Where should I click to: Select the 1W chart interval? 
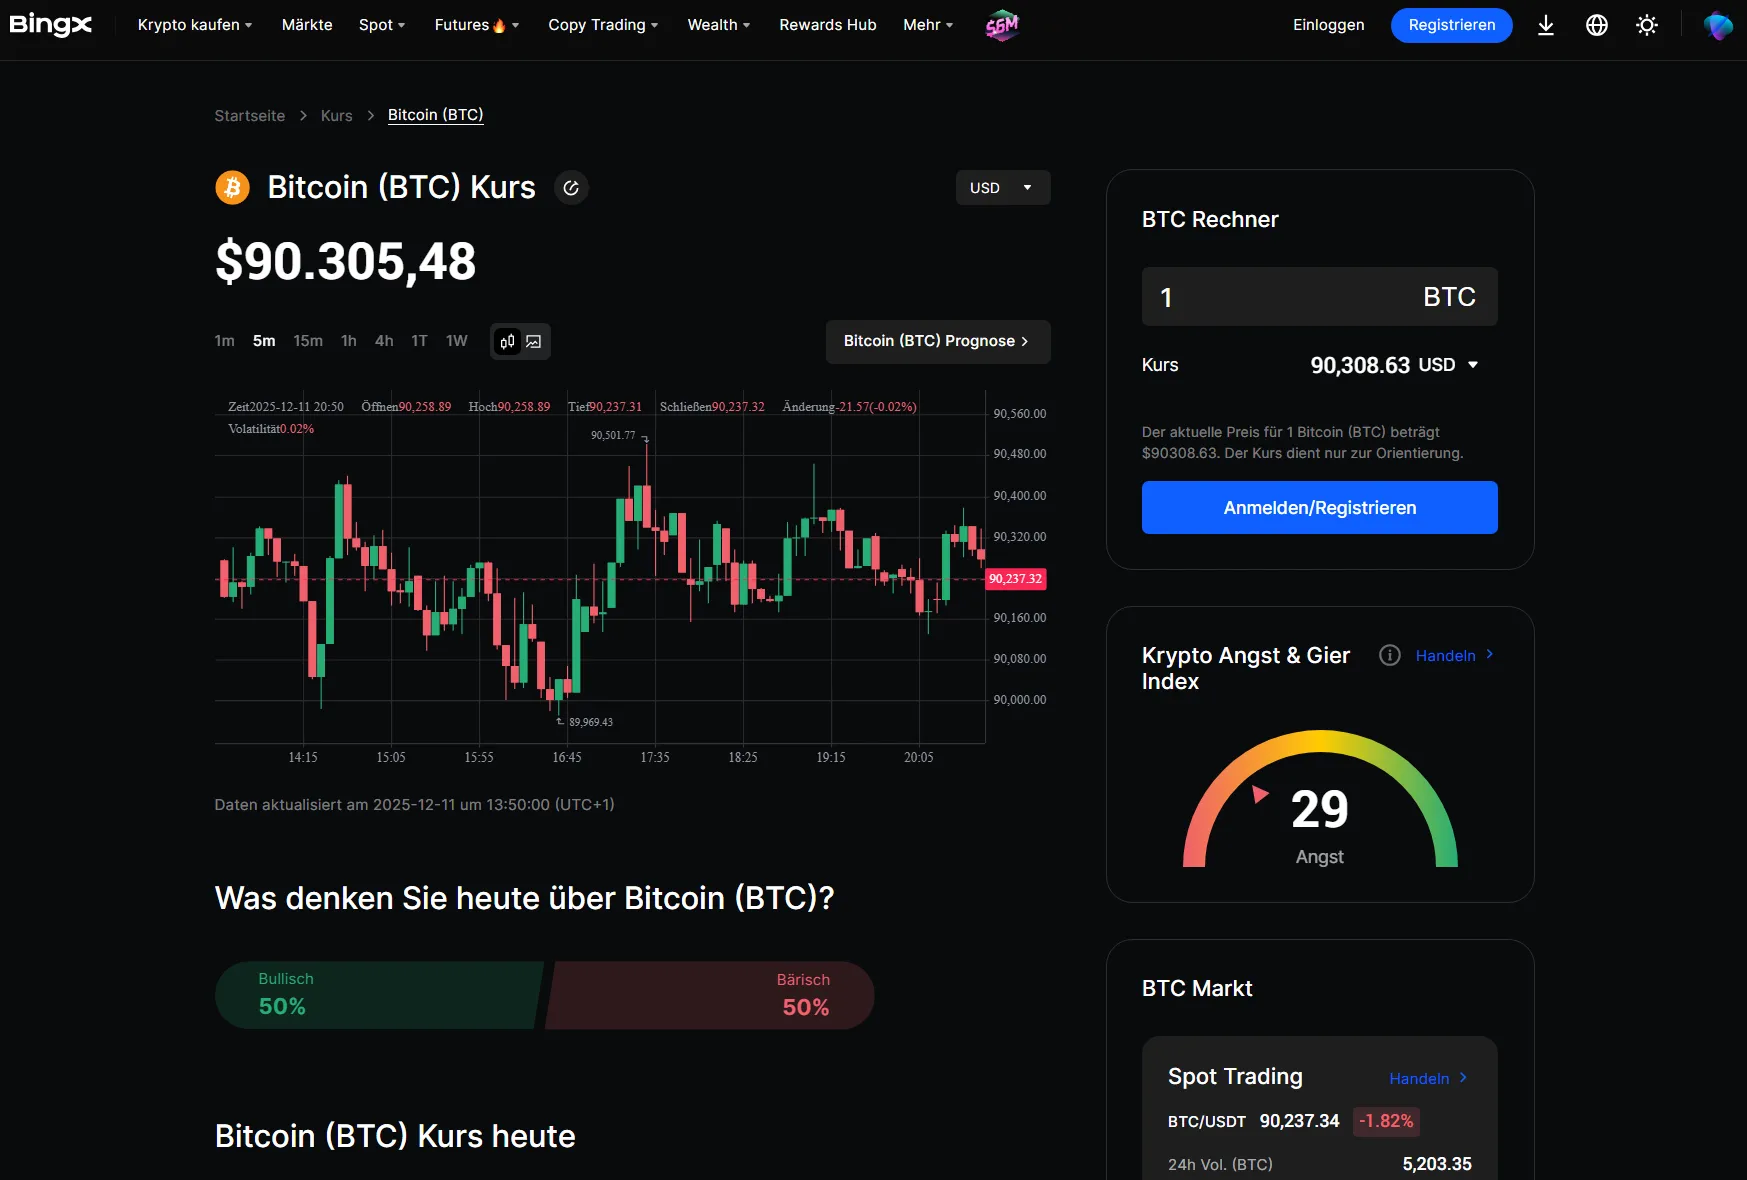click(457, 341)
